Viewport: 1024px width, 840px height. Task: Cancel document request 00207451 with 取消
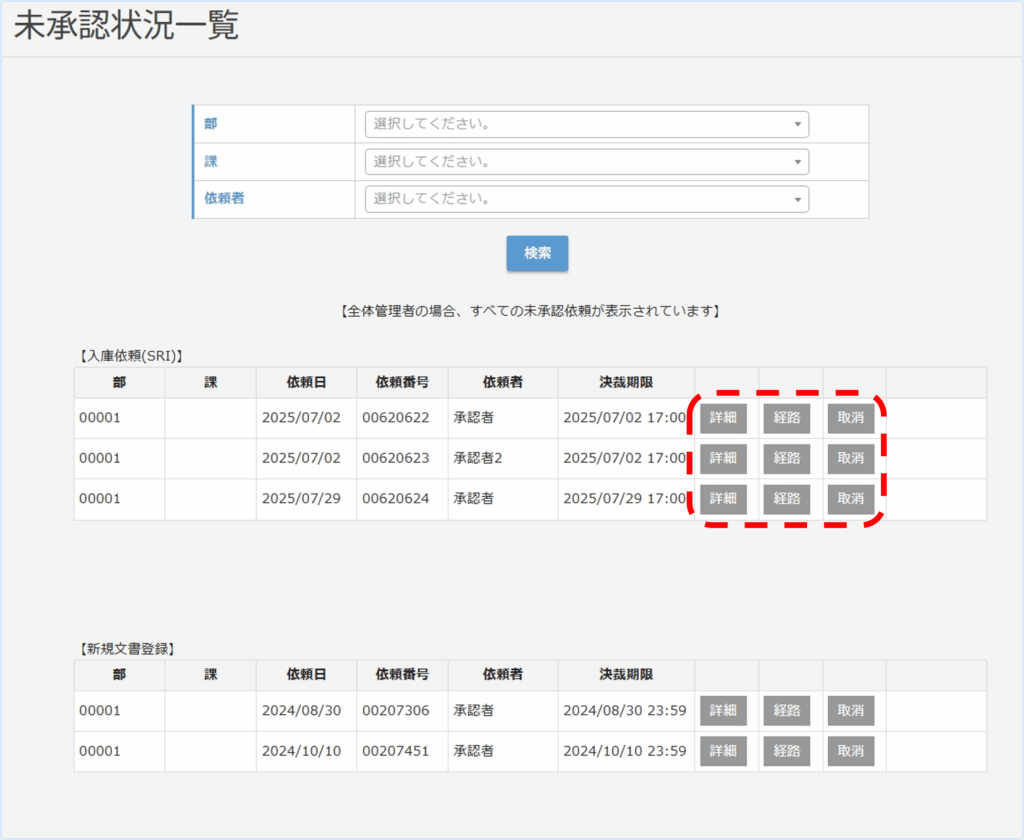(x=850, y=751)
